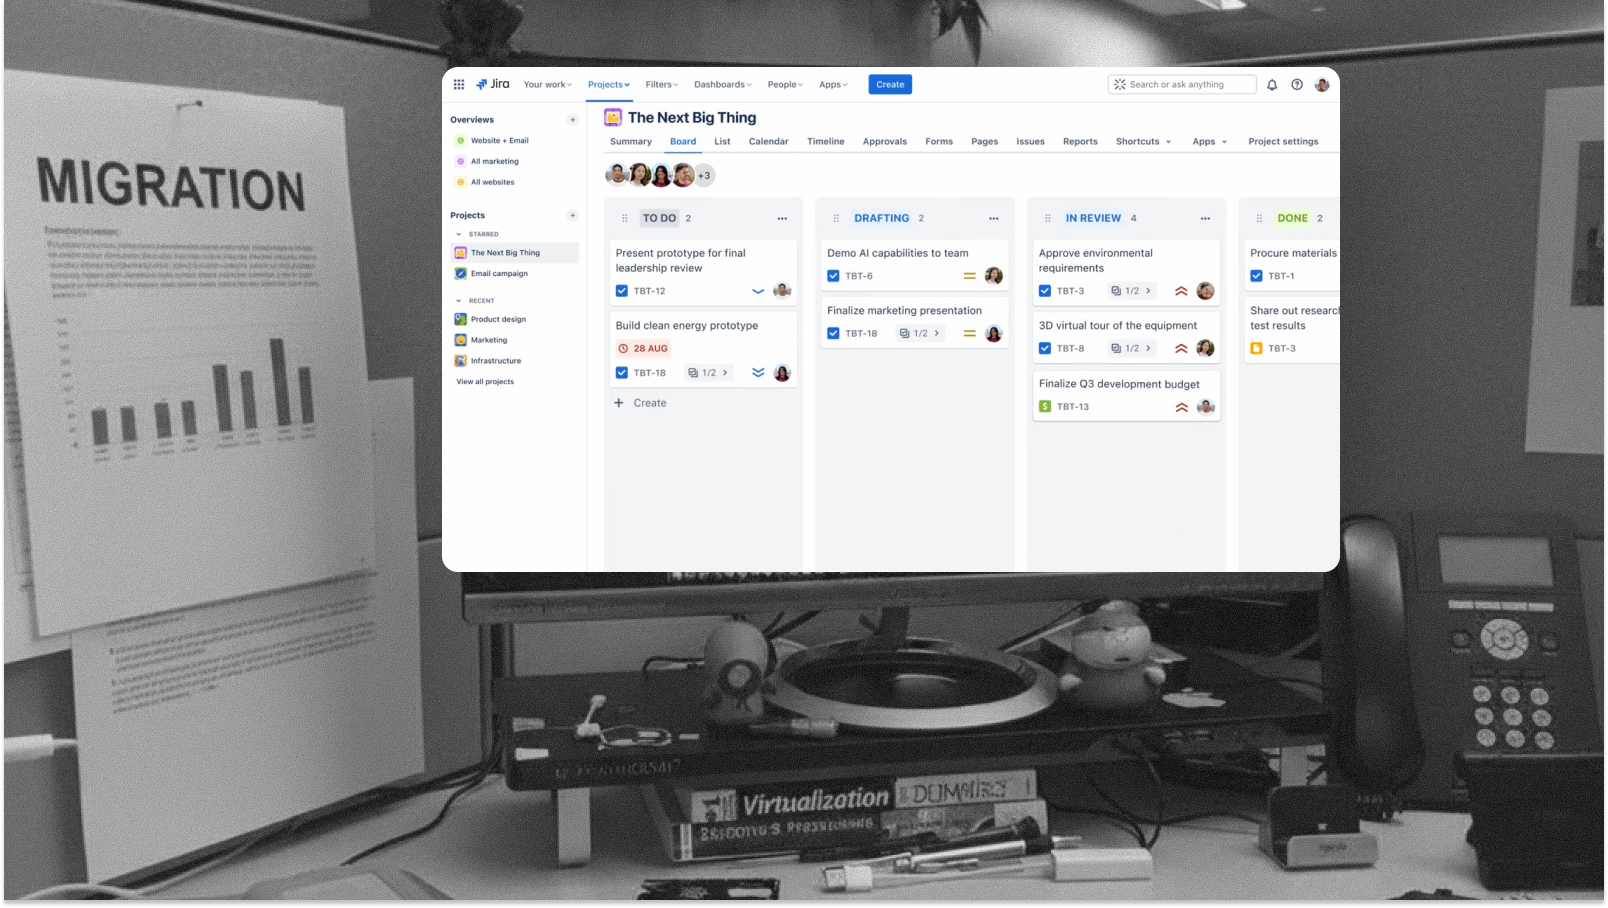
Task: Open the IN REVIEW column ellipsis menu
Action: tap(1205, 218)
